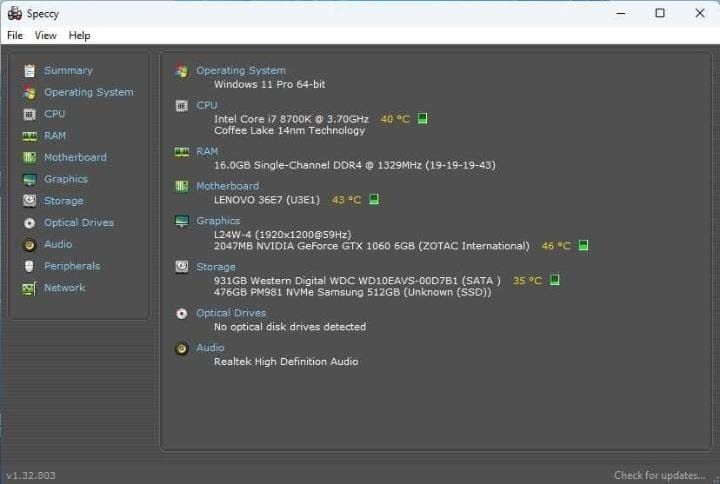Click the Summary clipboard icon in sidebar
720x484 pixels.
click(x=29, y=71)
